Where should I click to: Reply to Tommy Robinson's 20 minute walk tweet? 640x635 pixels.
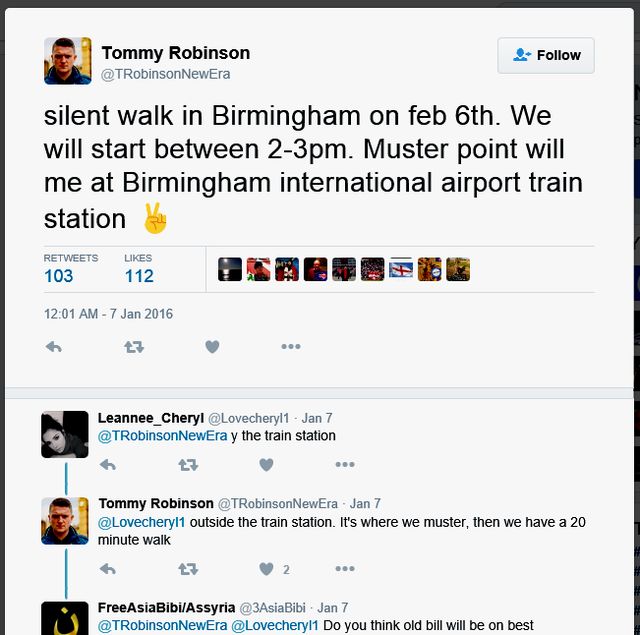(x=108, y=569)
